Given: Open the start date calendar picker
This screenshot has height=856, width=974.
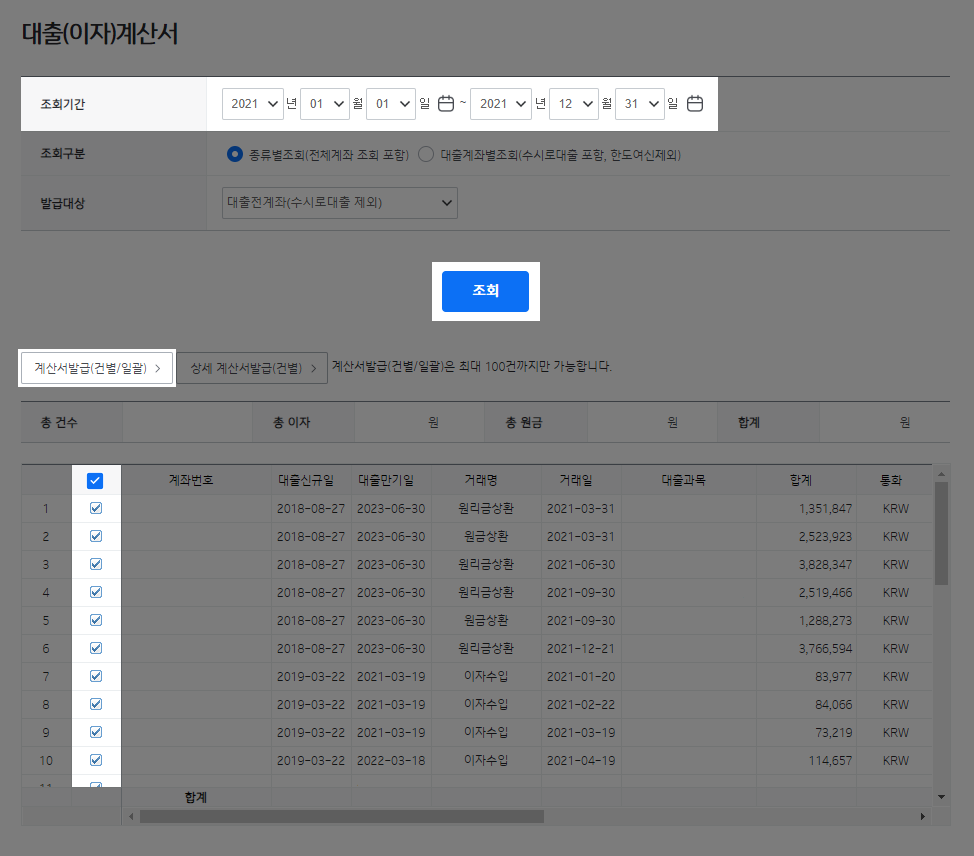Looking at the screenshot, I should tap(444, 103).
